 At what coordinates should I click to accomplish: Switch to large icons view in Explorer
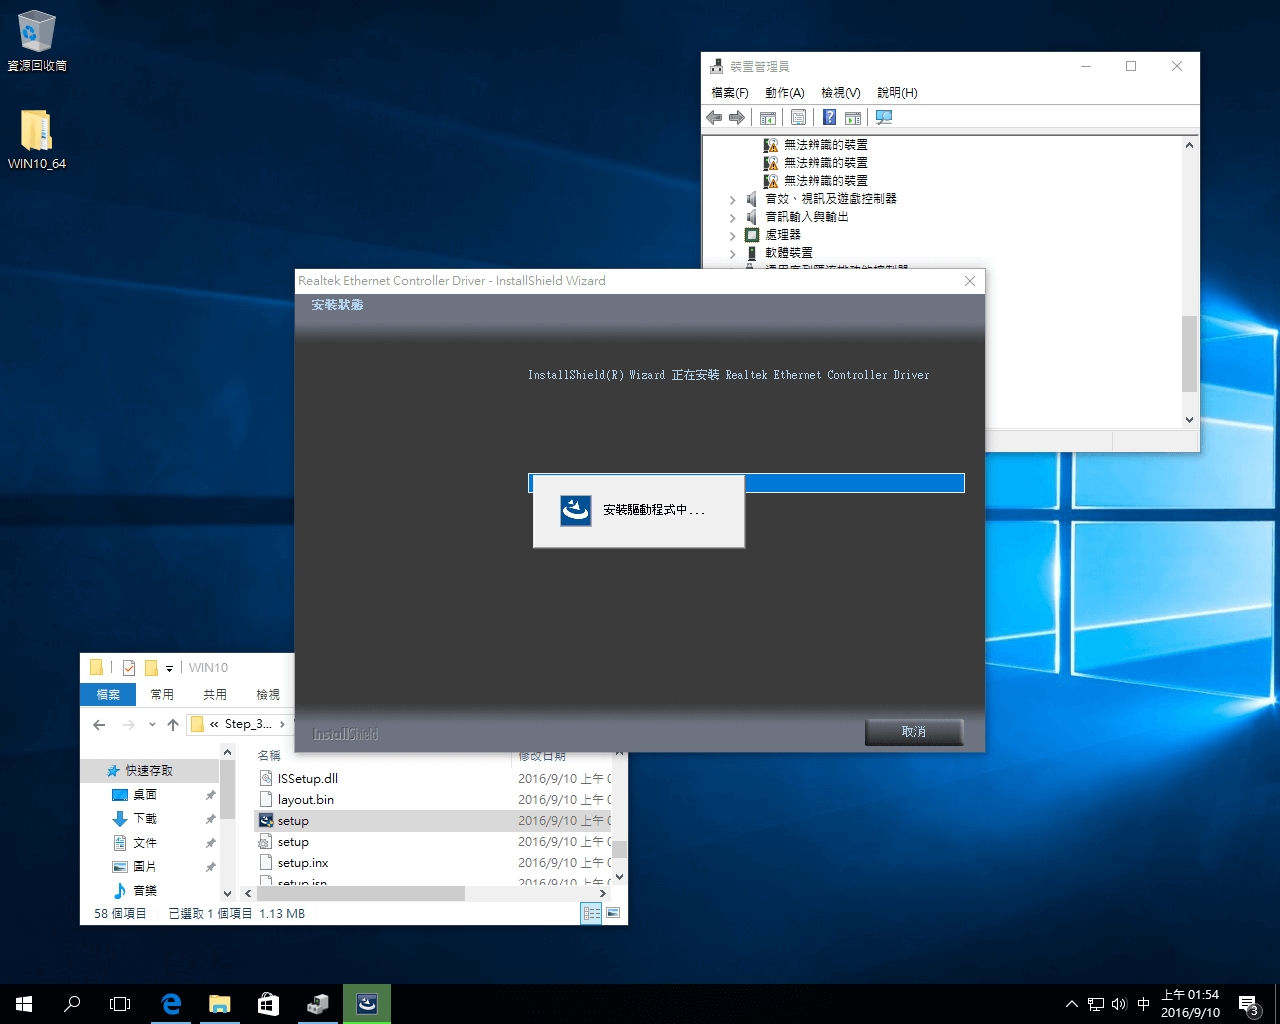tap(613, 913)
